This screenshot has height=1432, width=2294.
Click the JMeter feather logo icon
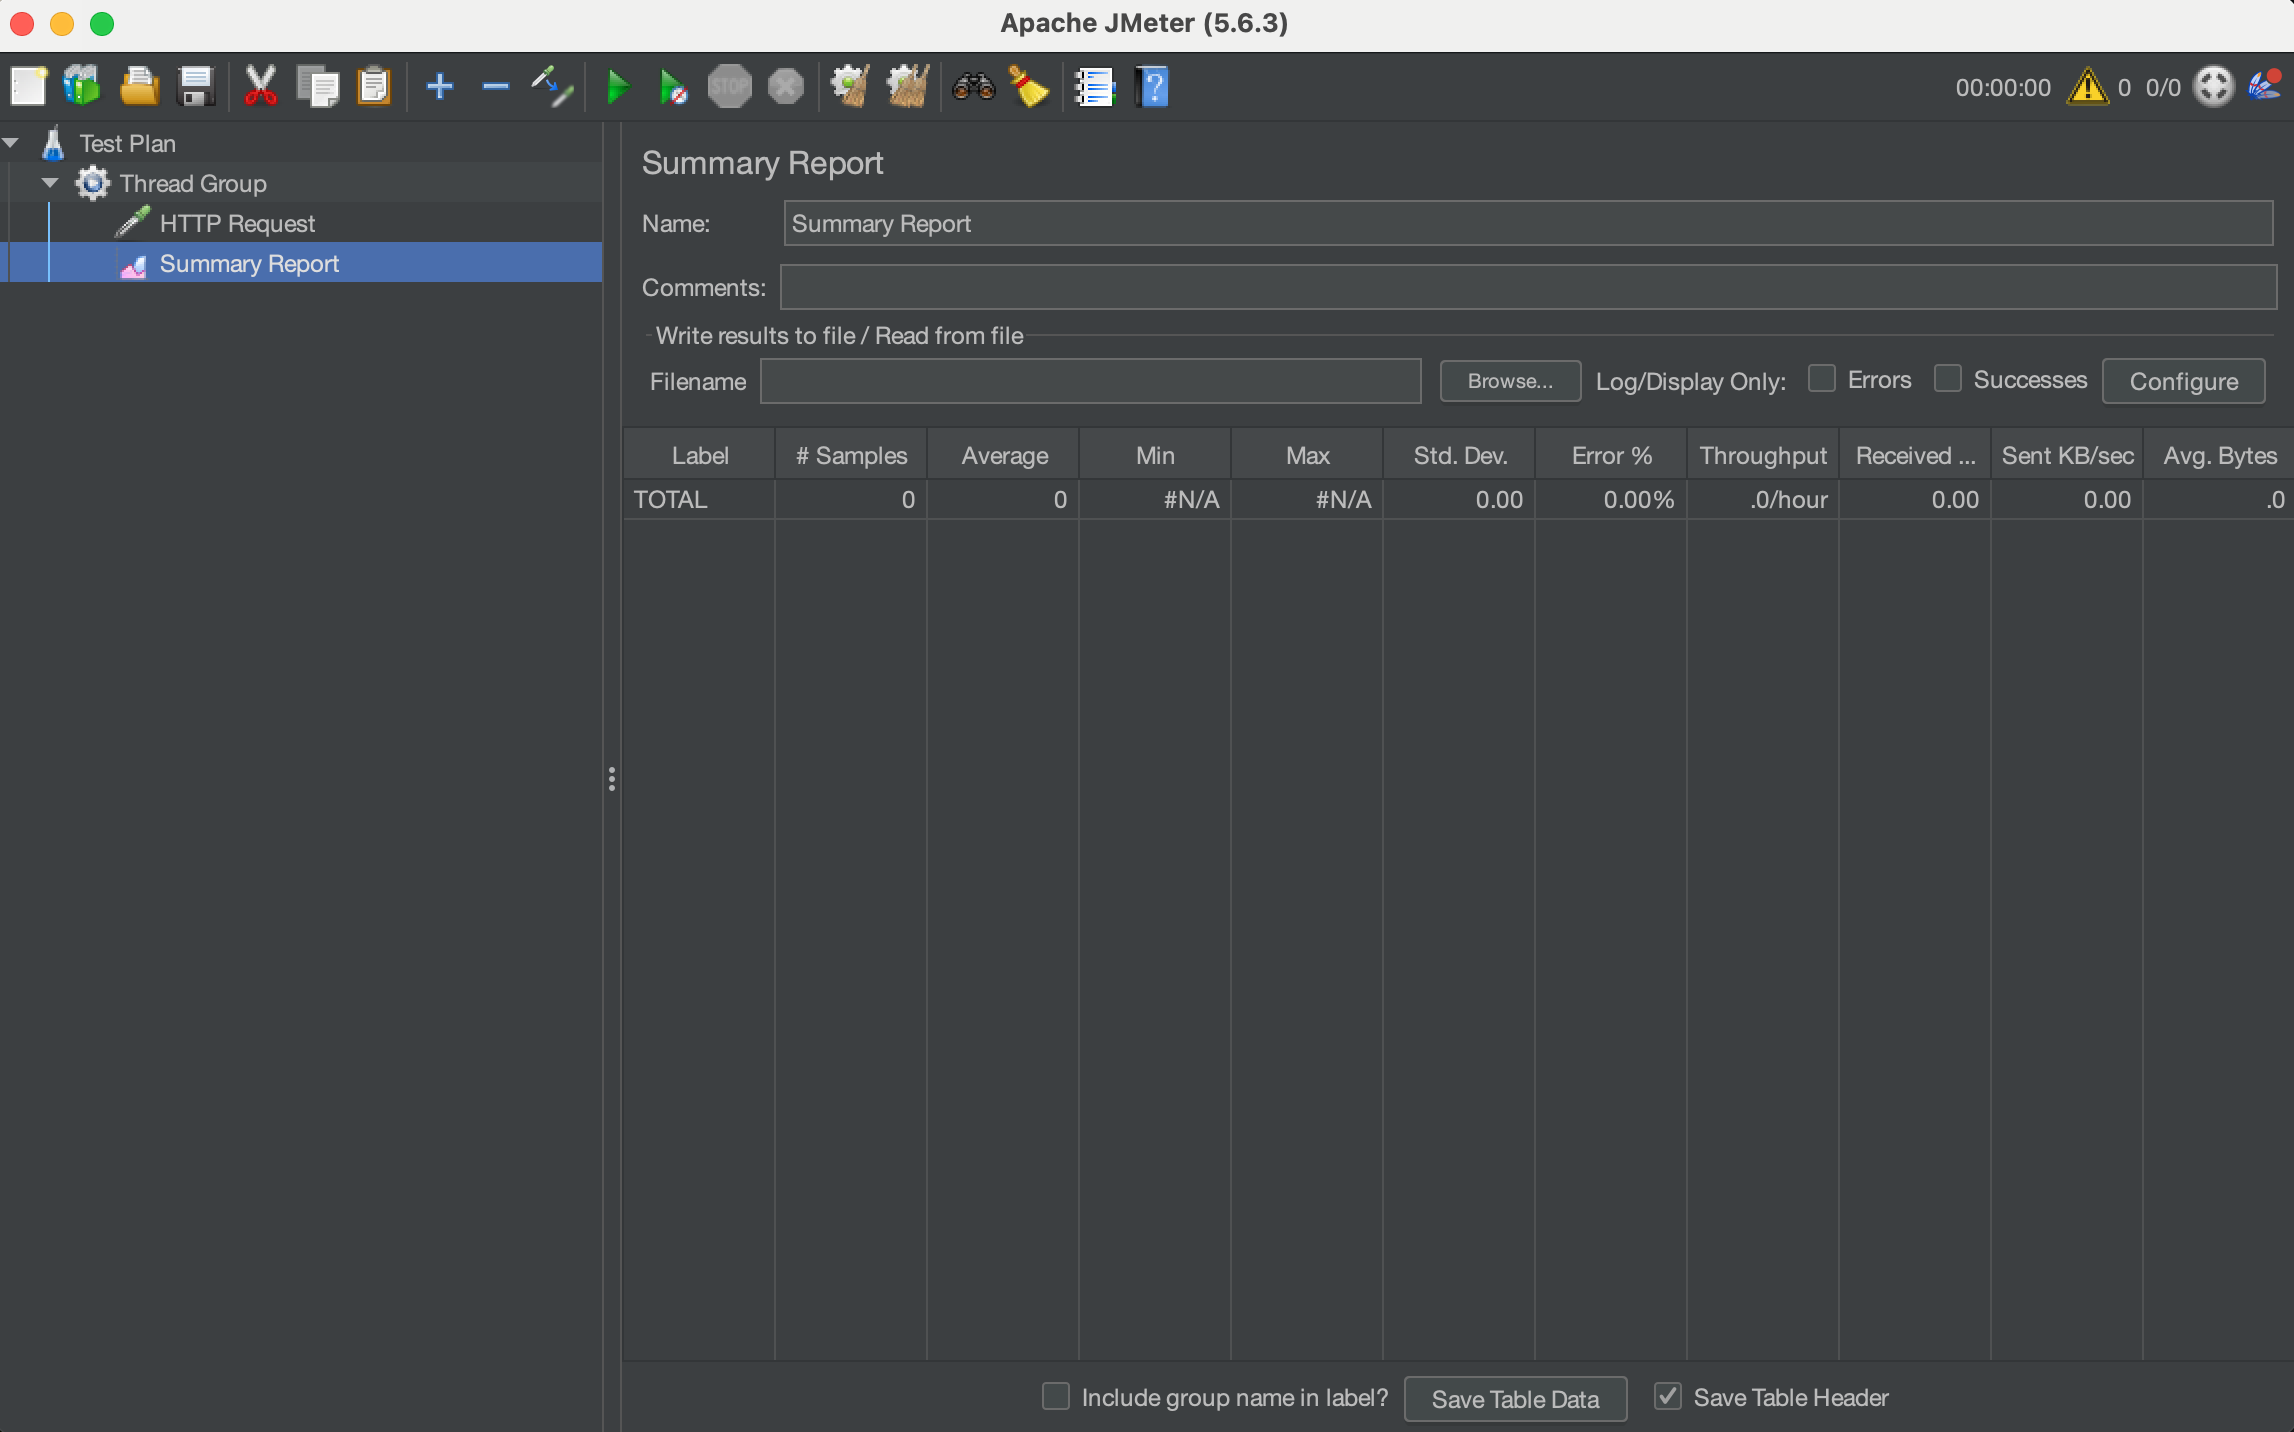[2265, 85]
